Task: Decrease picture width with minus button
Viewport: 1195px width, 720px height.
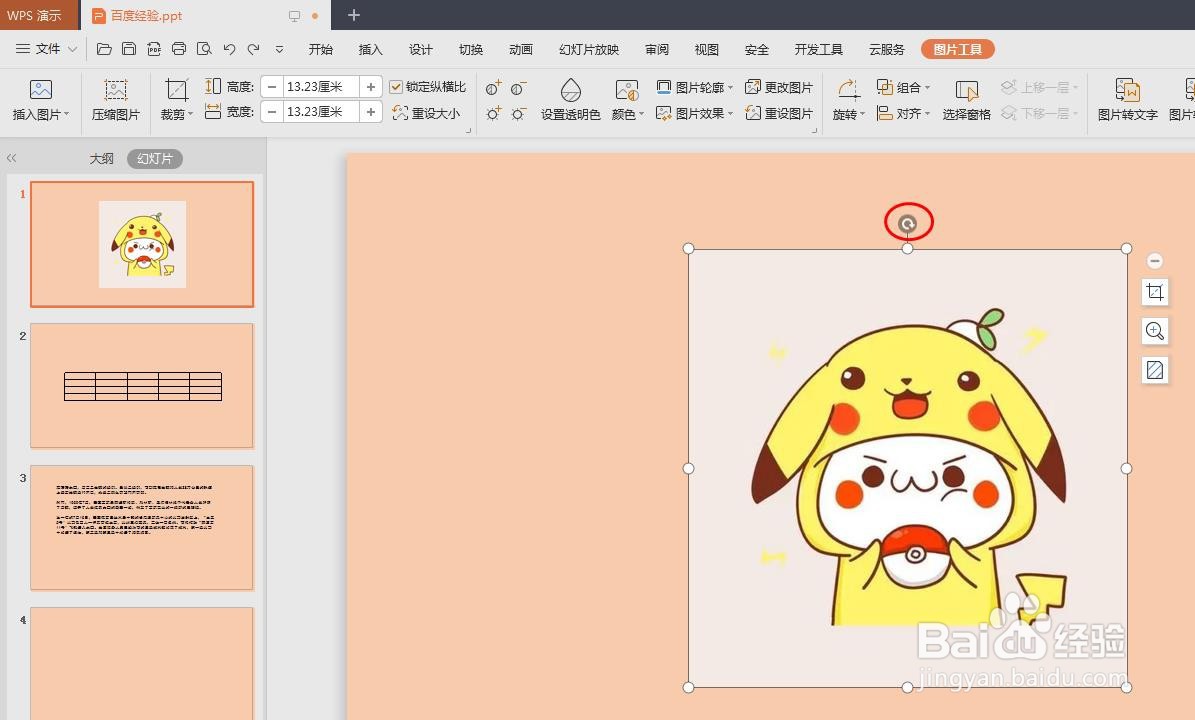Action: click(271, 112)
